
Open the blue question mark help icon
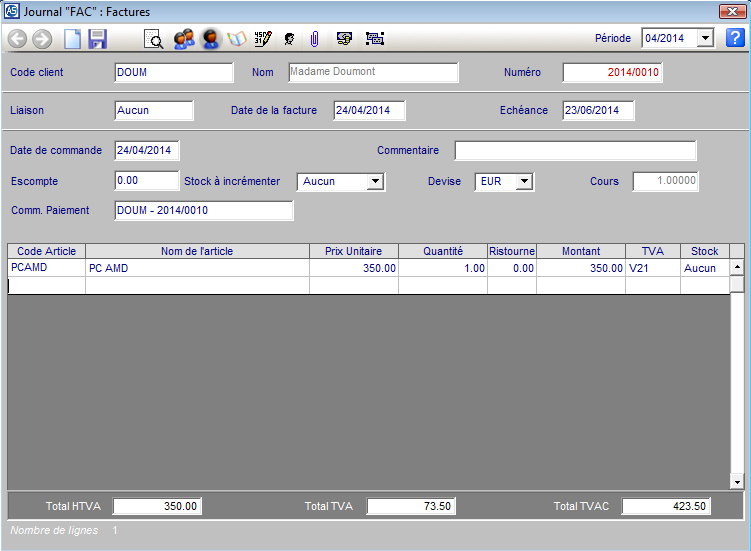tap(735, 38)
